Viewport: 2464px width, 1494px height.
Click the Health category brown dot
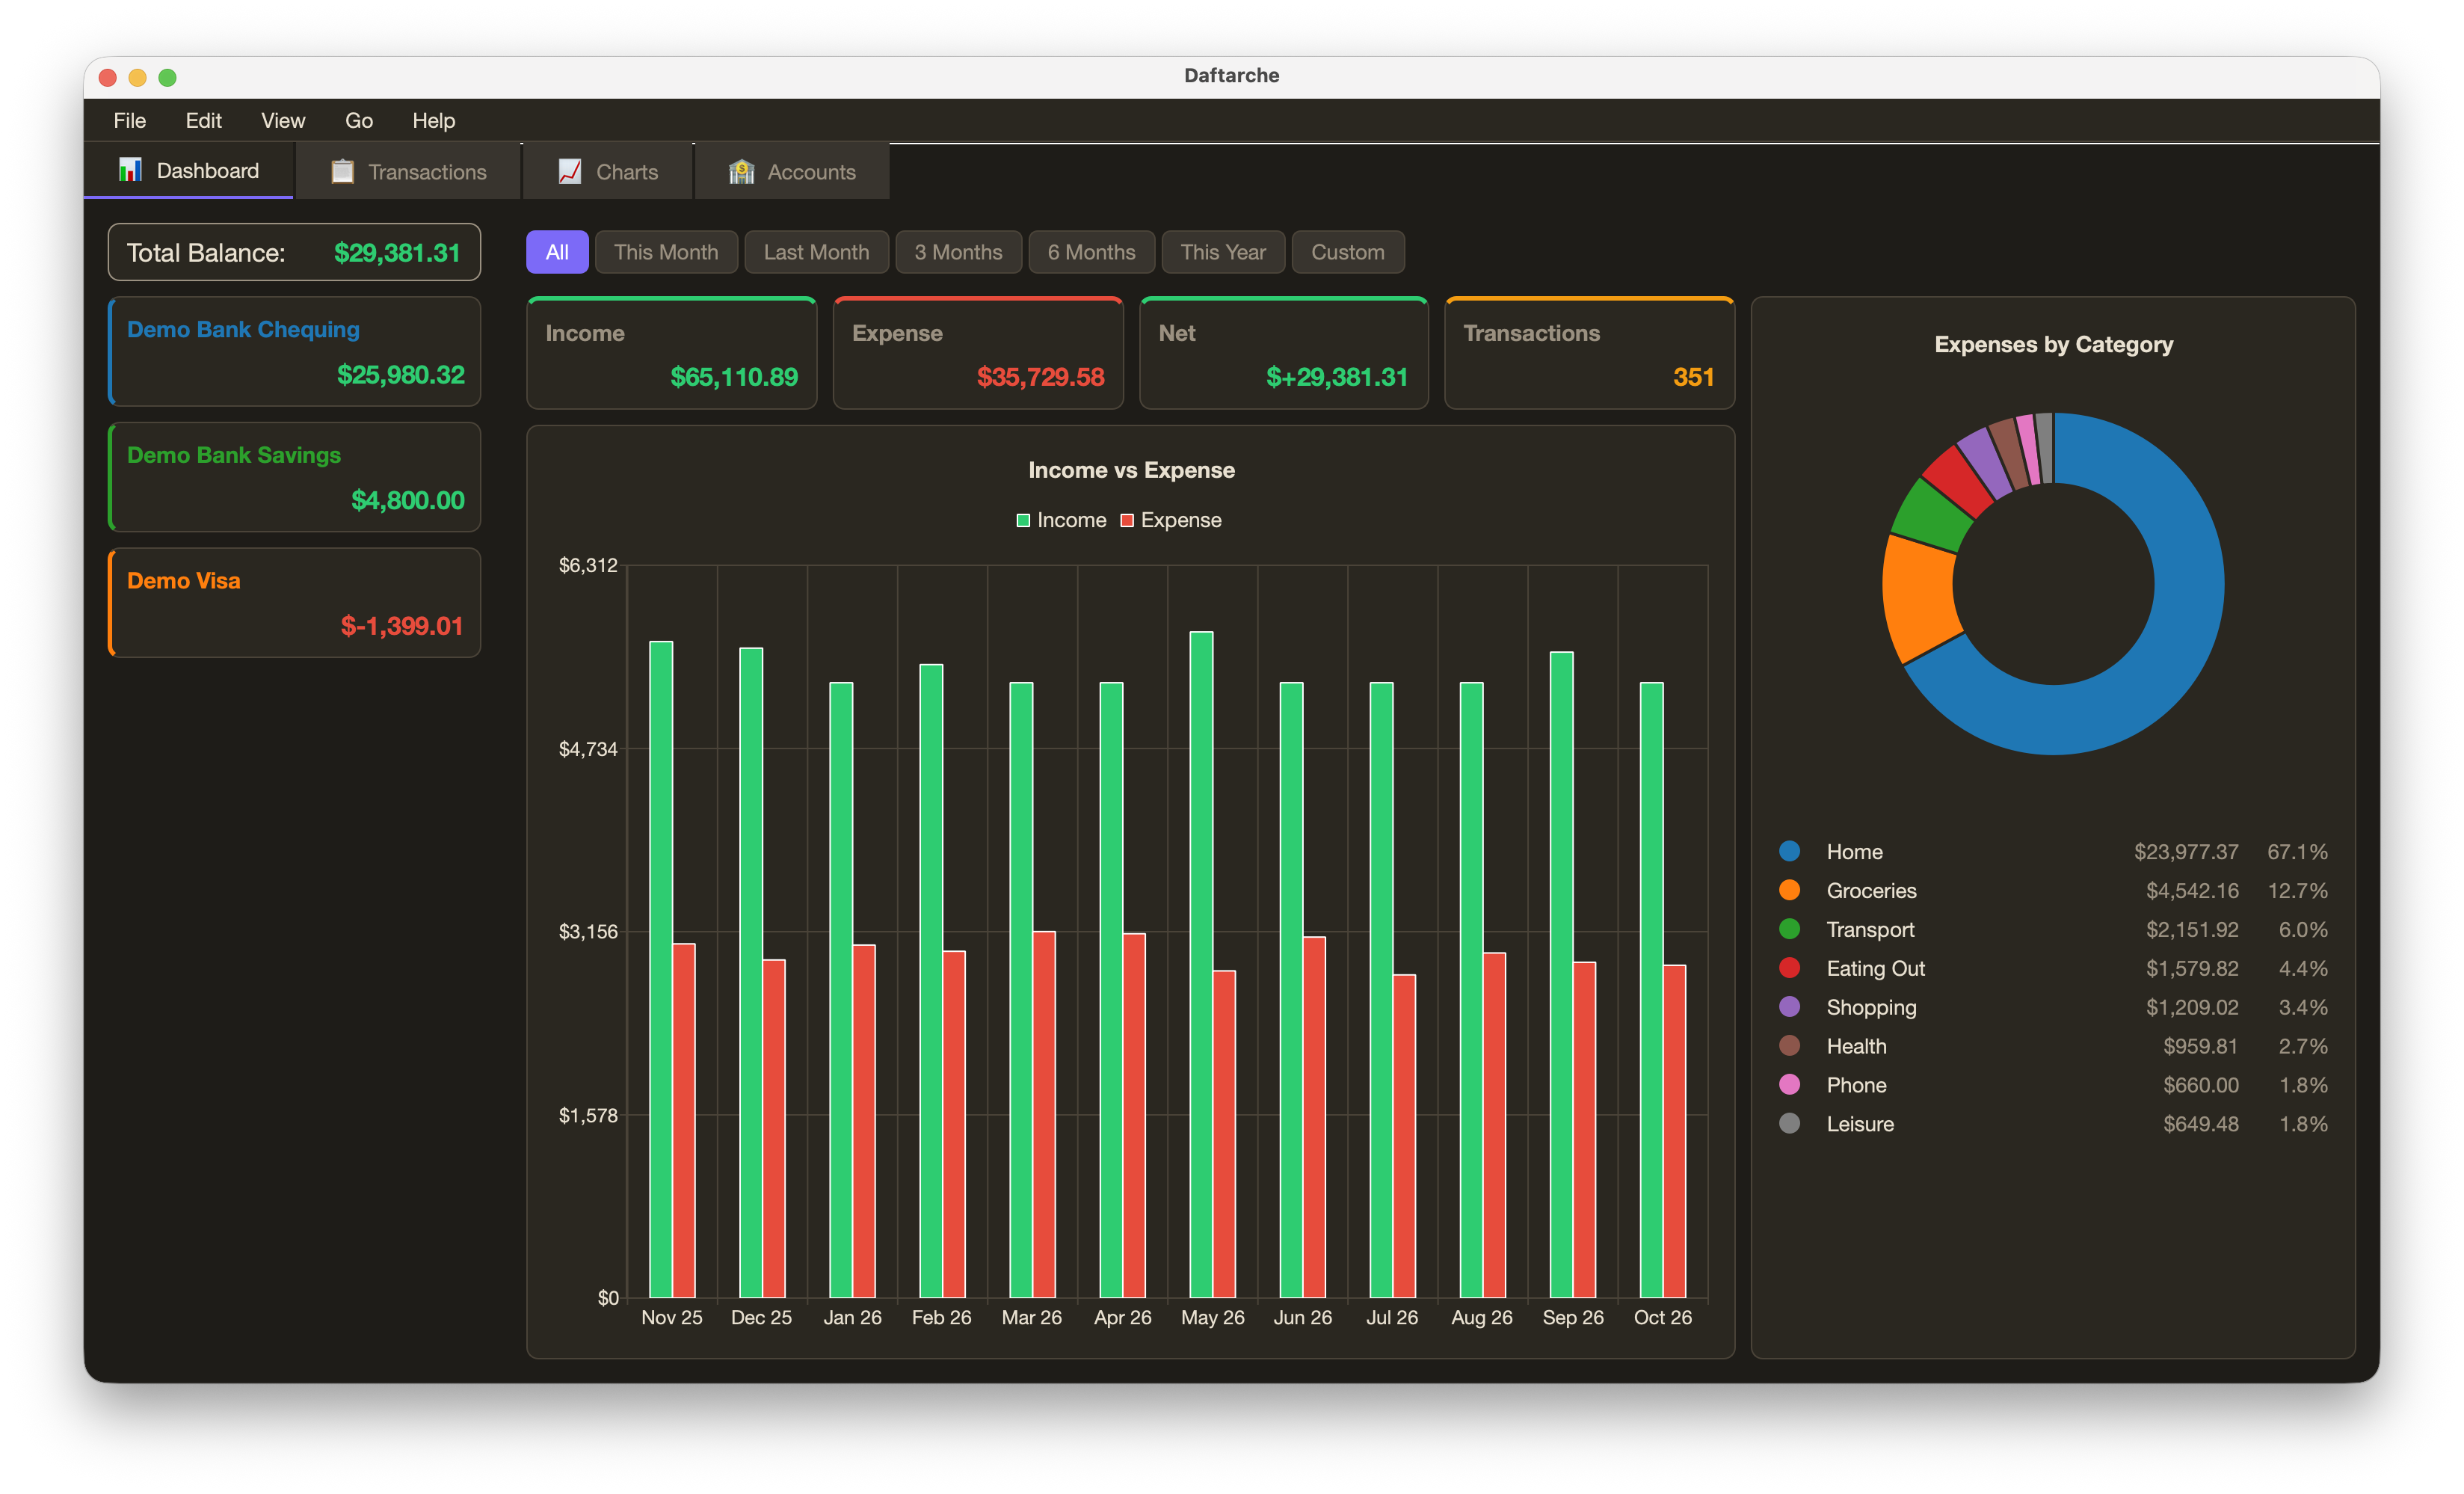[x=1790, y=1046]
